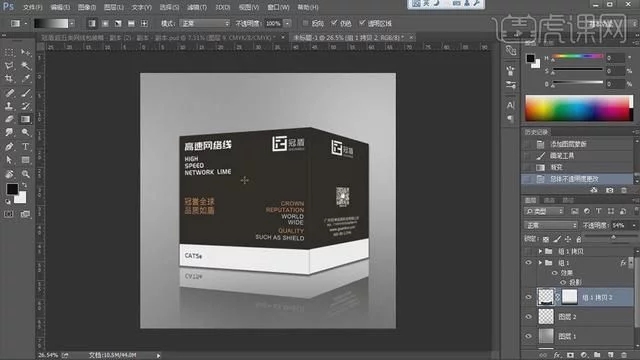Create new adjustment layer

pos(584,355)
